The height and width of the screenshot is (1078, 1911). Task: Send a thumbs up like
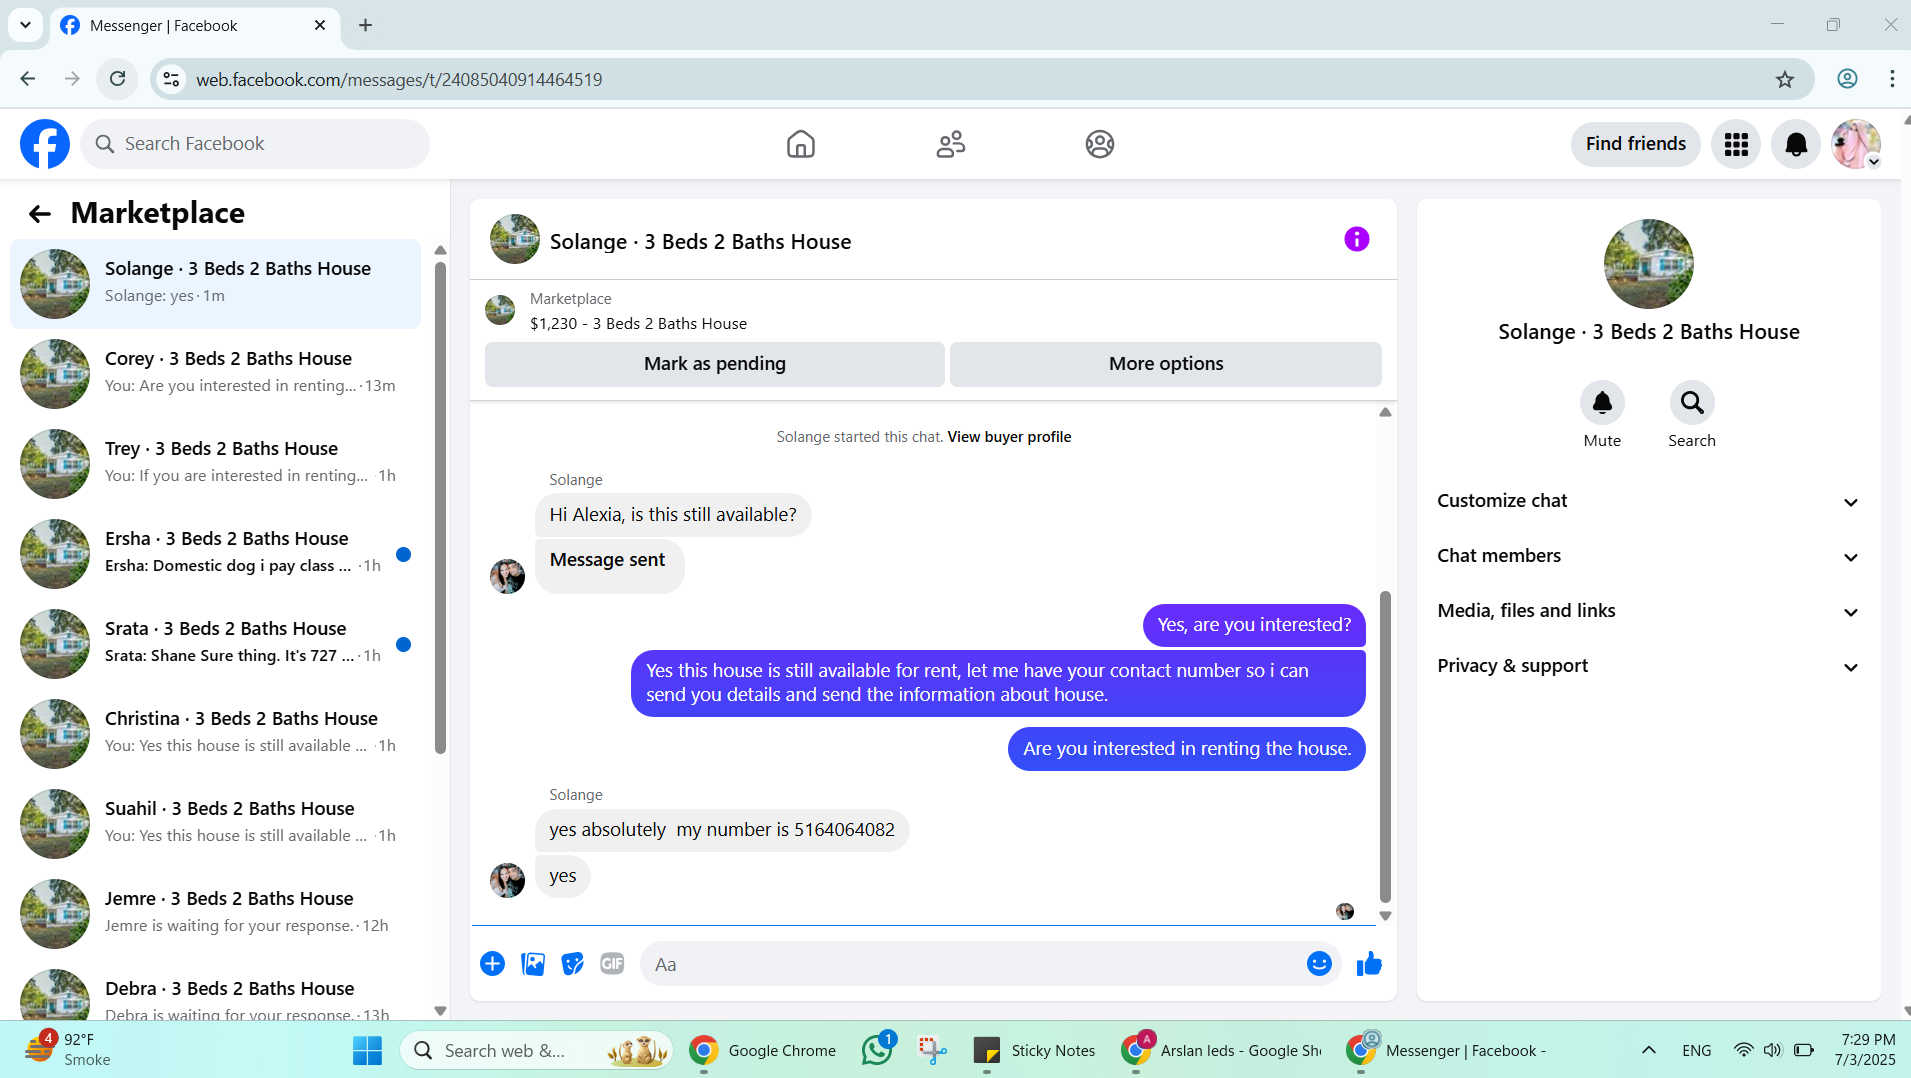coord(1369,964)
